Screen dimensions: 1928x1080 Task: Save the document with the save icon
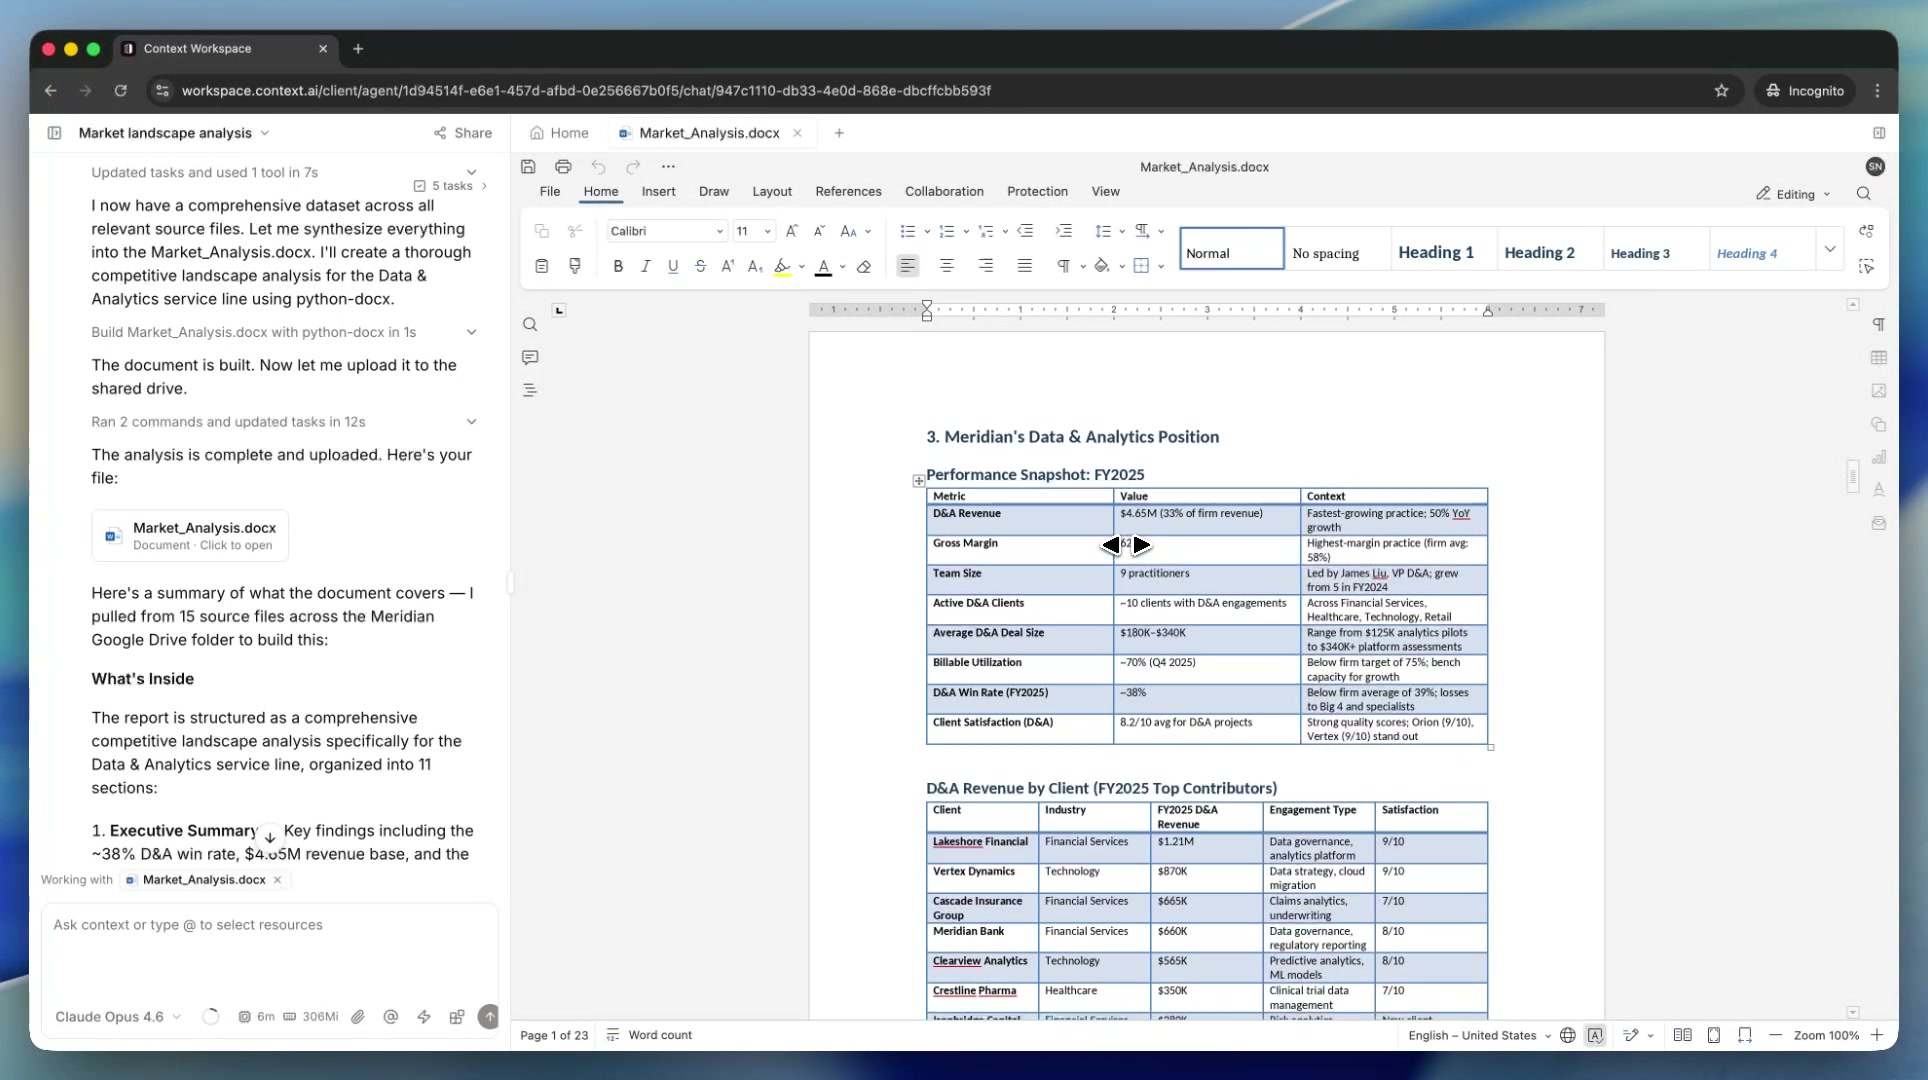528,167
